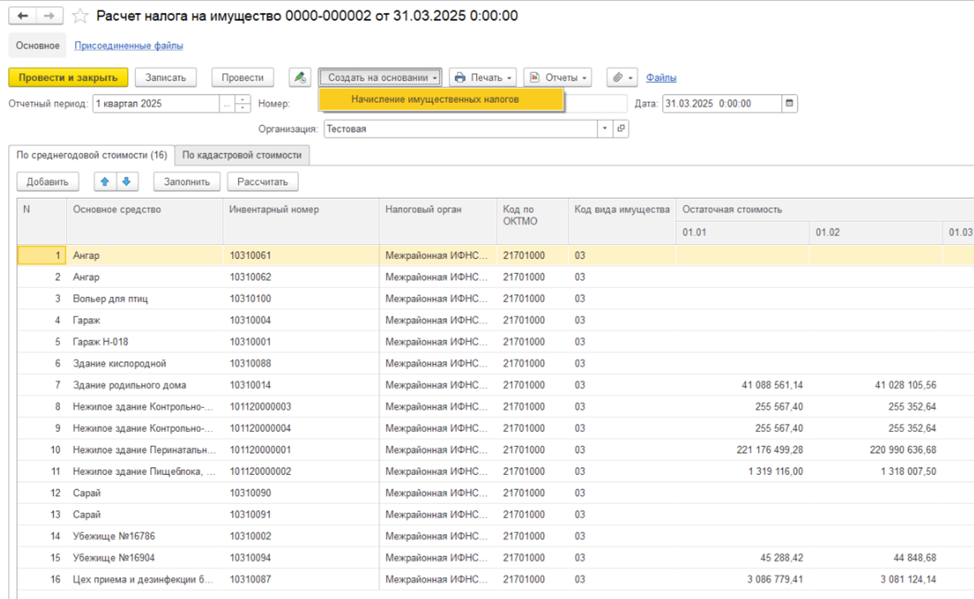
Task: Open the Отчеты dropdown menu
Action: click(x=557, y=78)
